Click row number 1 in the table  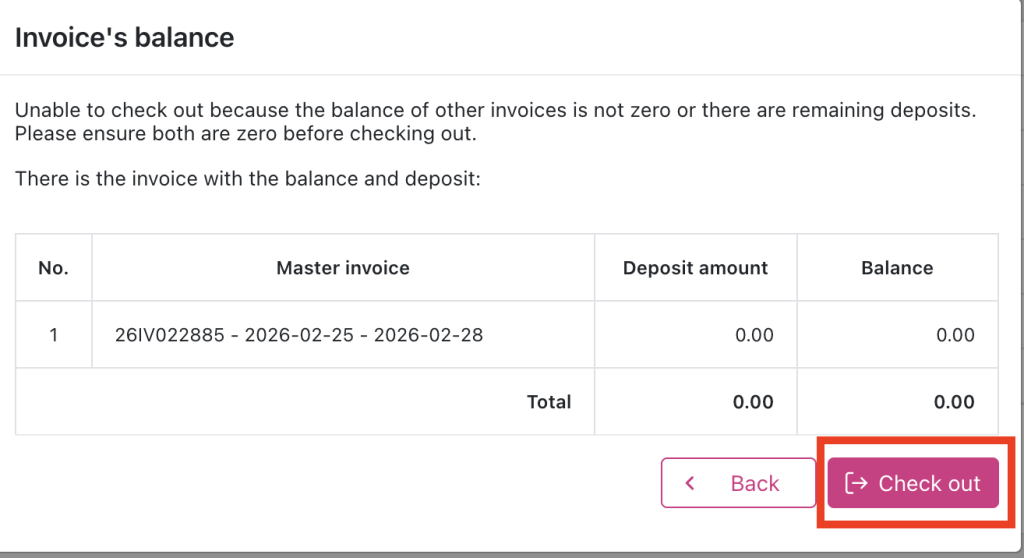coord(53,335)
